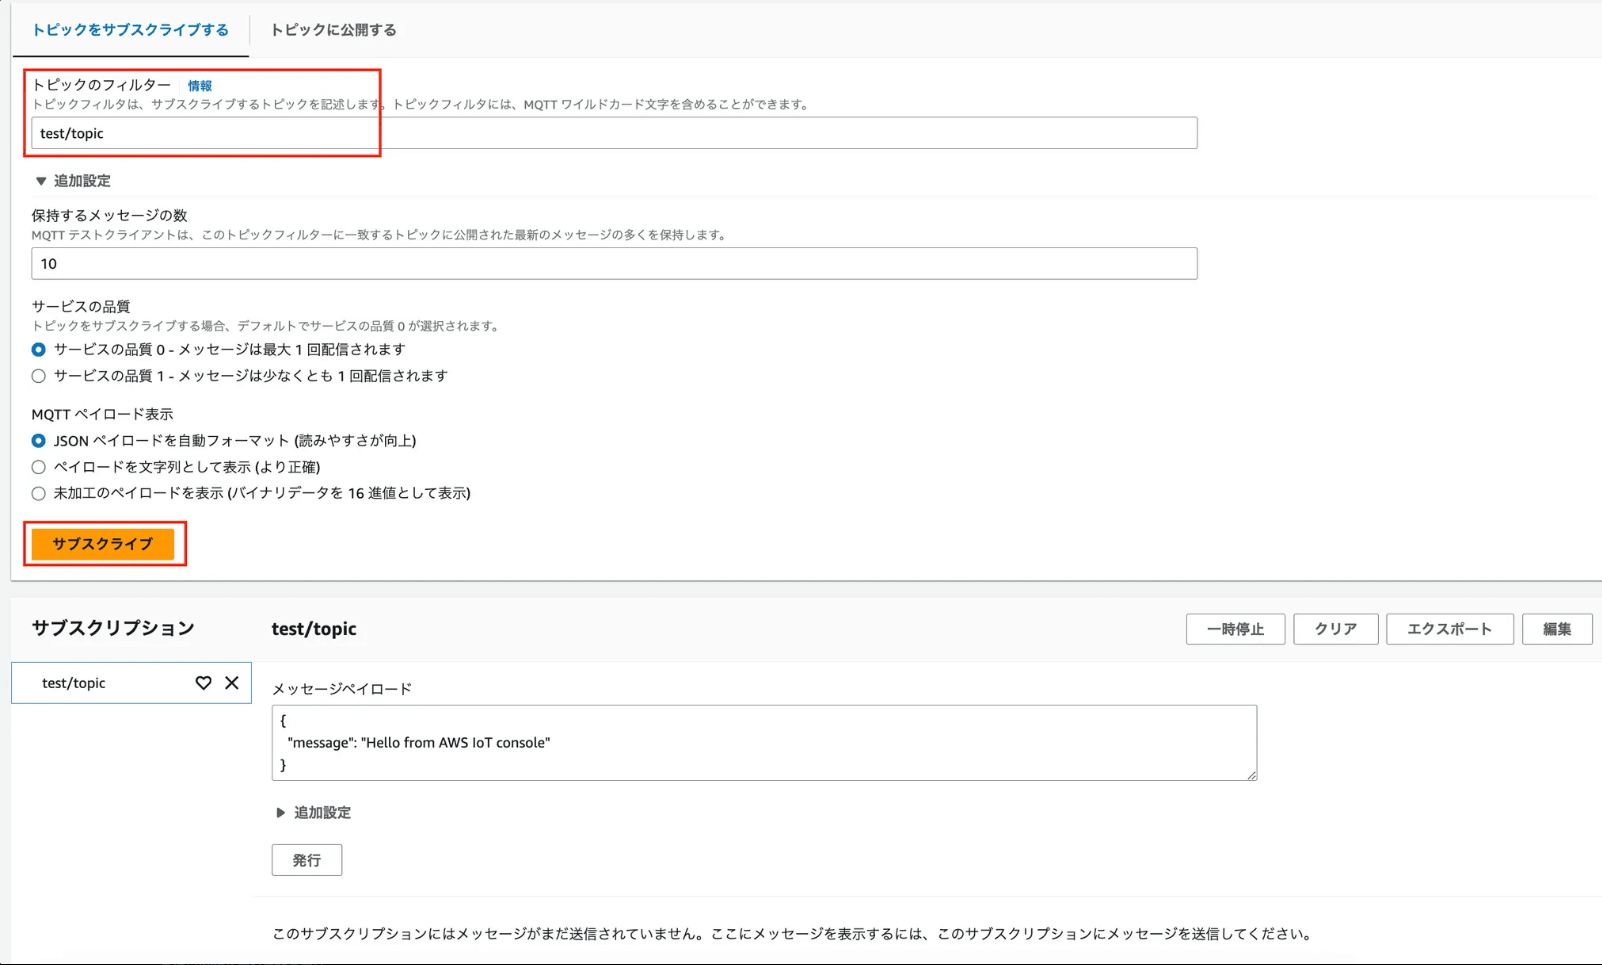The height and width of the screenshot is (965, 1602).
Task: Click the クリア button
Action: point(1336,629)
